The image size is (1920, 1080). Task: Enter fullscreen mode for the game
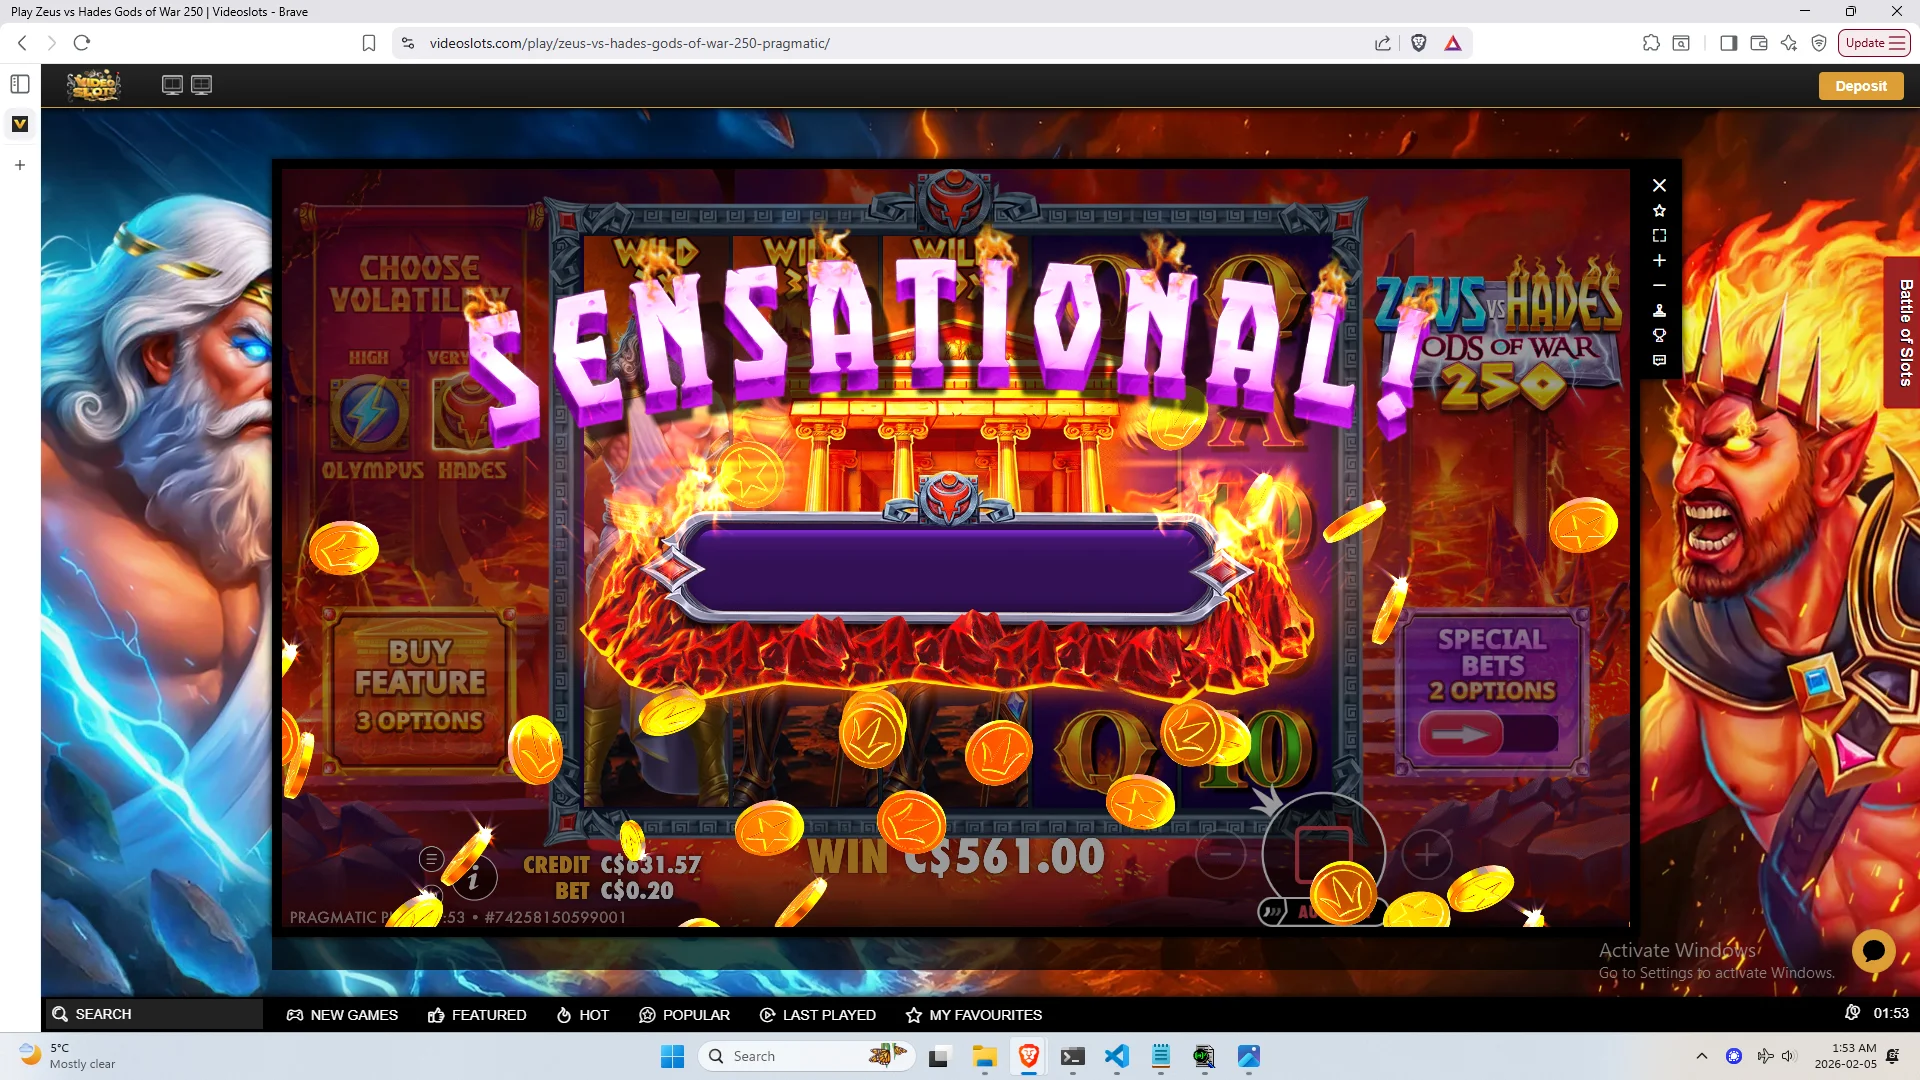[x=1659, y=235]
